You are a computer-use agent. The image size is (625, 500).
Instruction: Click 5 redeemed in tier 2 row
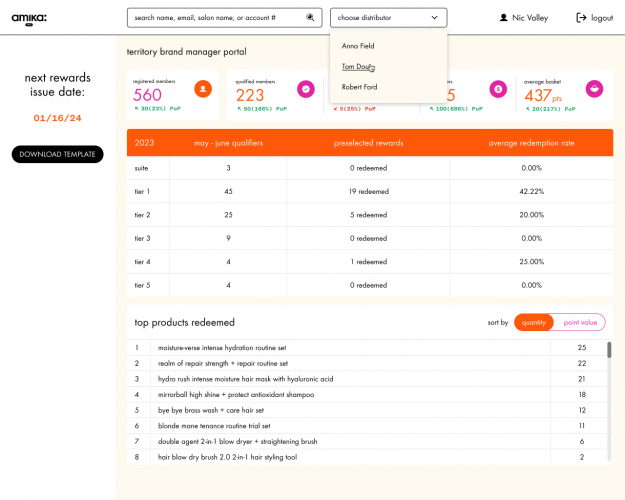tap(368, 215)
